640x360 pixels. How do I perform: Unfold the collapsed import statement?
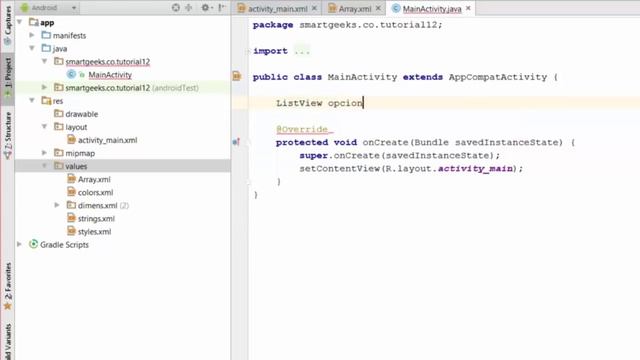point(248,51)
